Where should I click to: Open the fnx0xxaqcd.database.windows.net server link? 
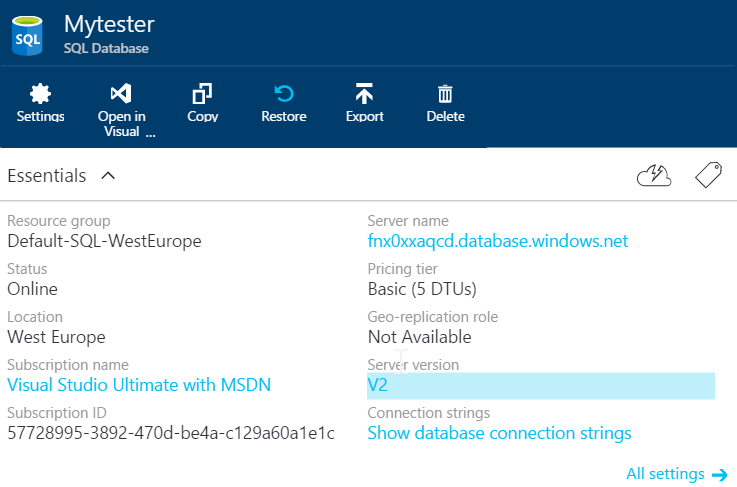click(x=497, y=241)
